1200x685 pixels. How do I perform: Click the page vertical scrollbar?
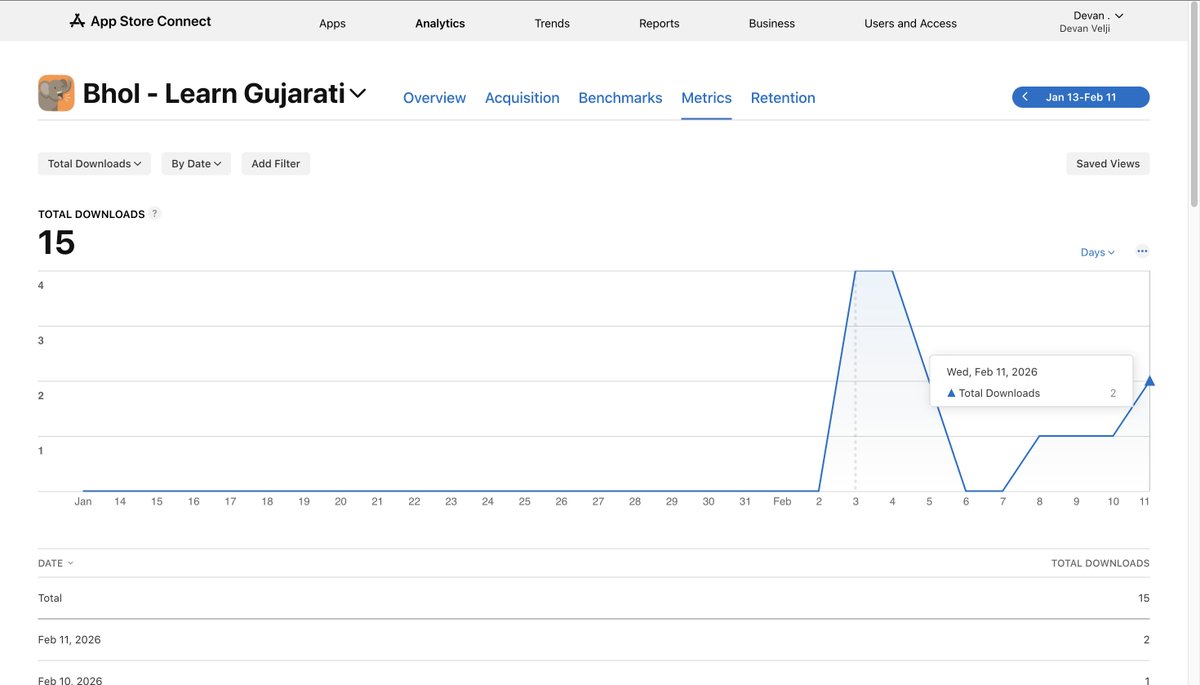[x=1194, y=105]
